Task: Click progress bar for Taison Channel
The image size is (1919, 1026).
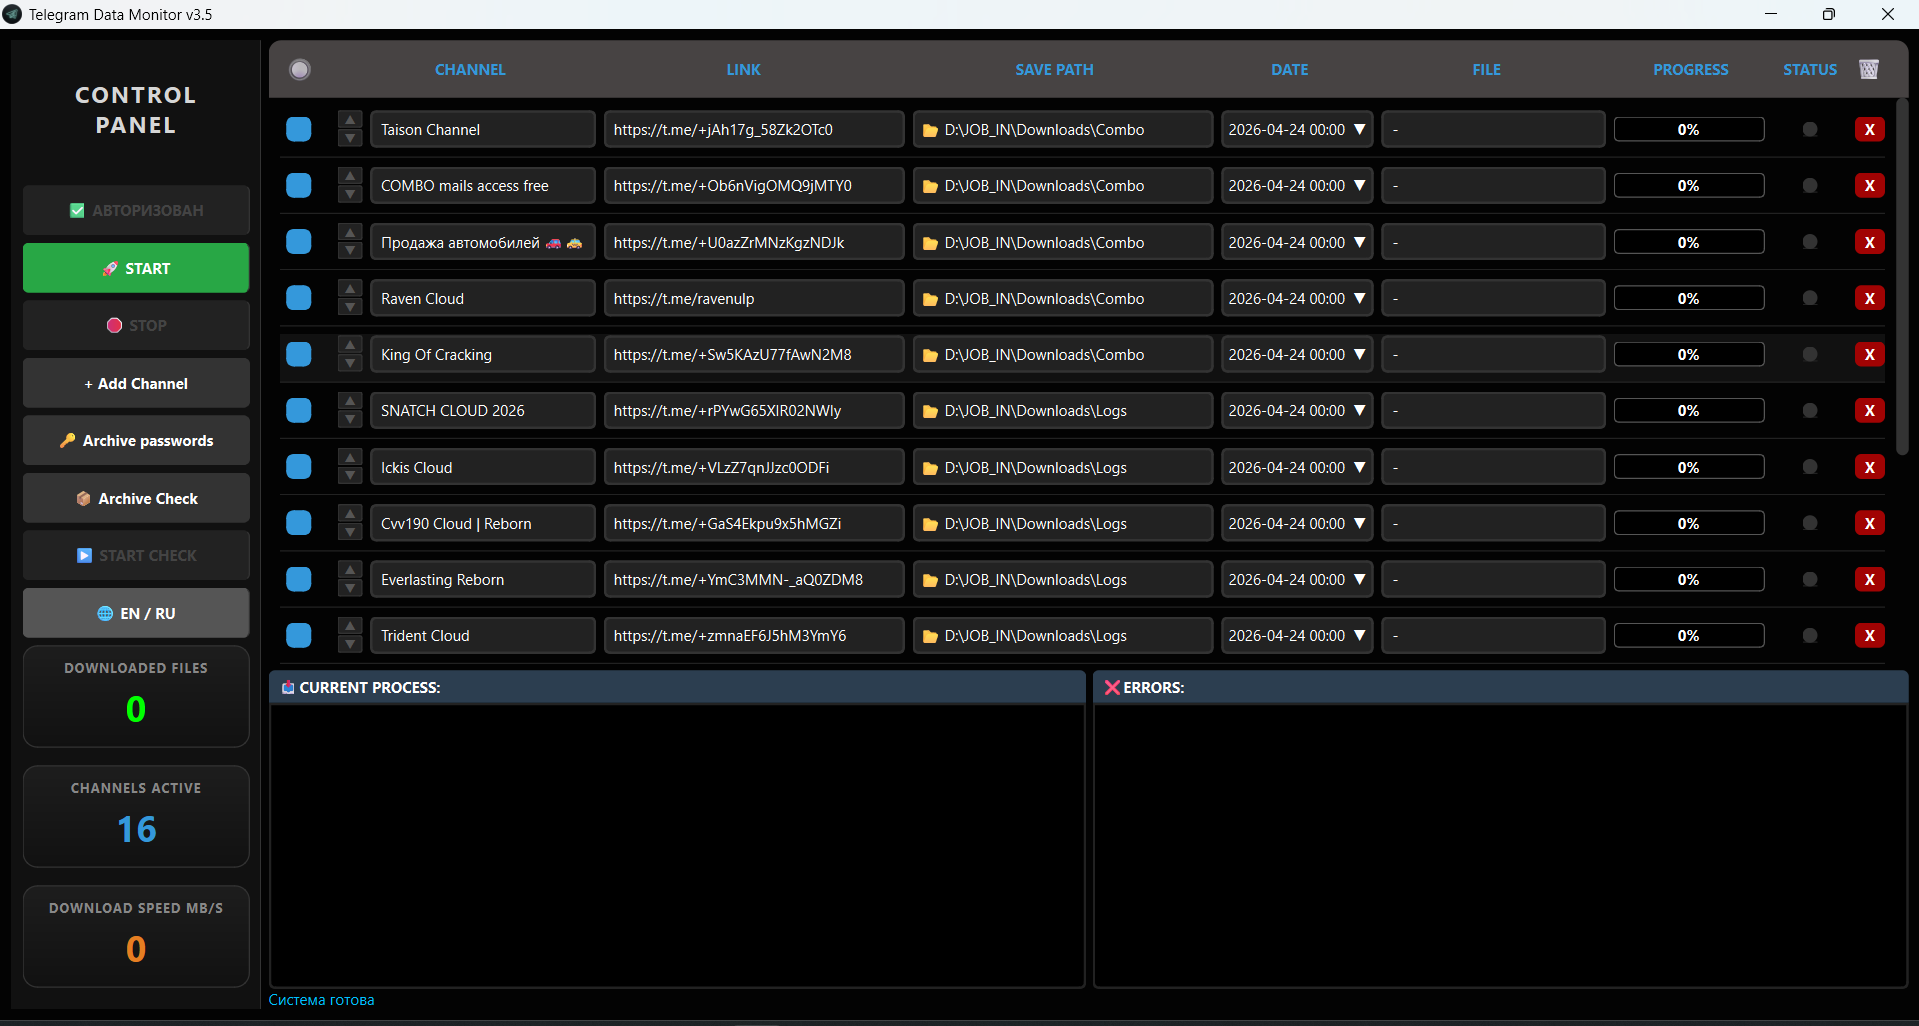Action: tap(1689, 129)
